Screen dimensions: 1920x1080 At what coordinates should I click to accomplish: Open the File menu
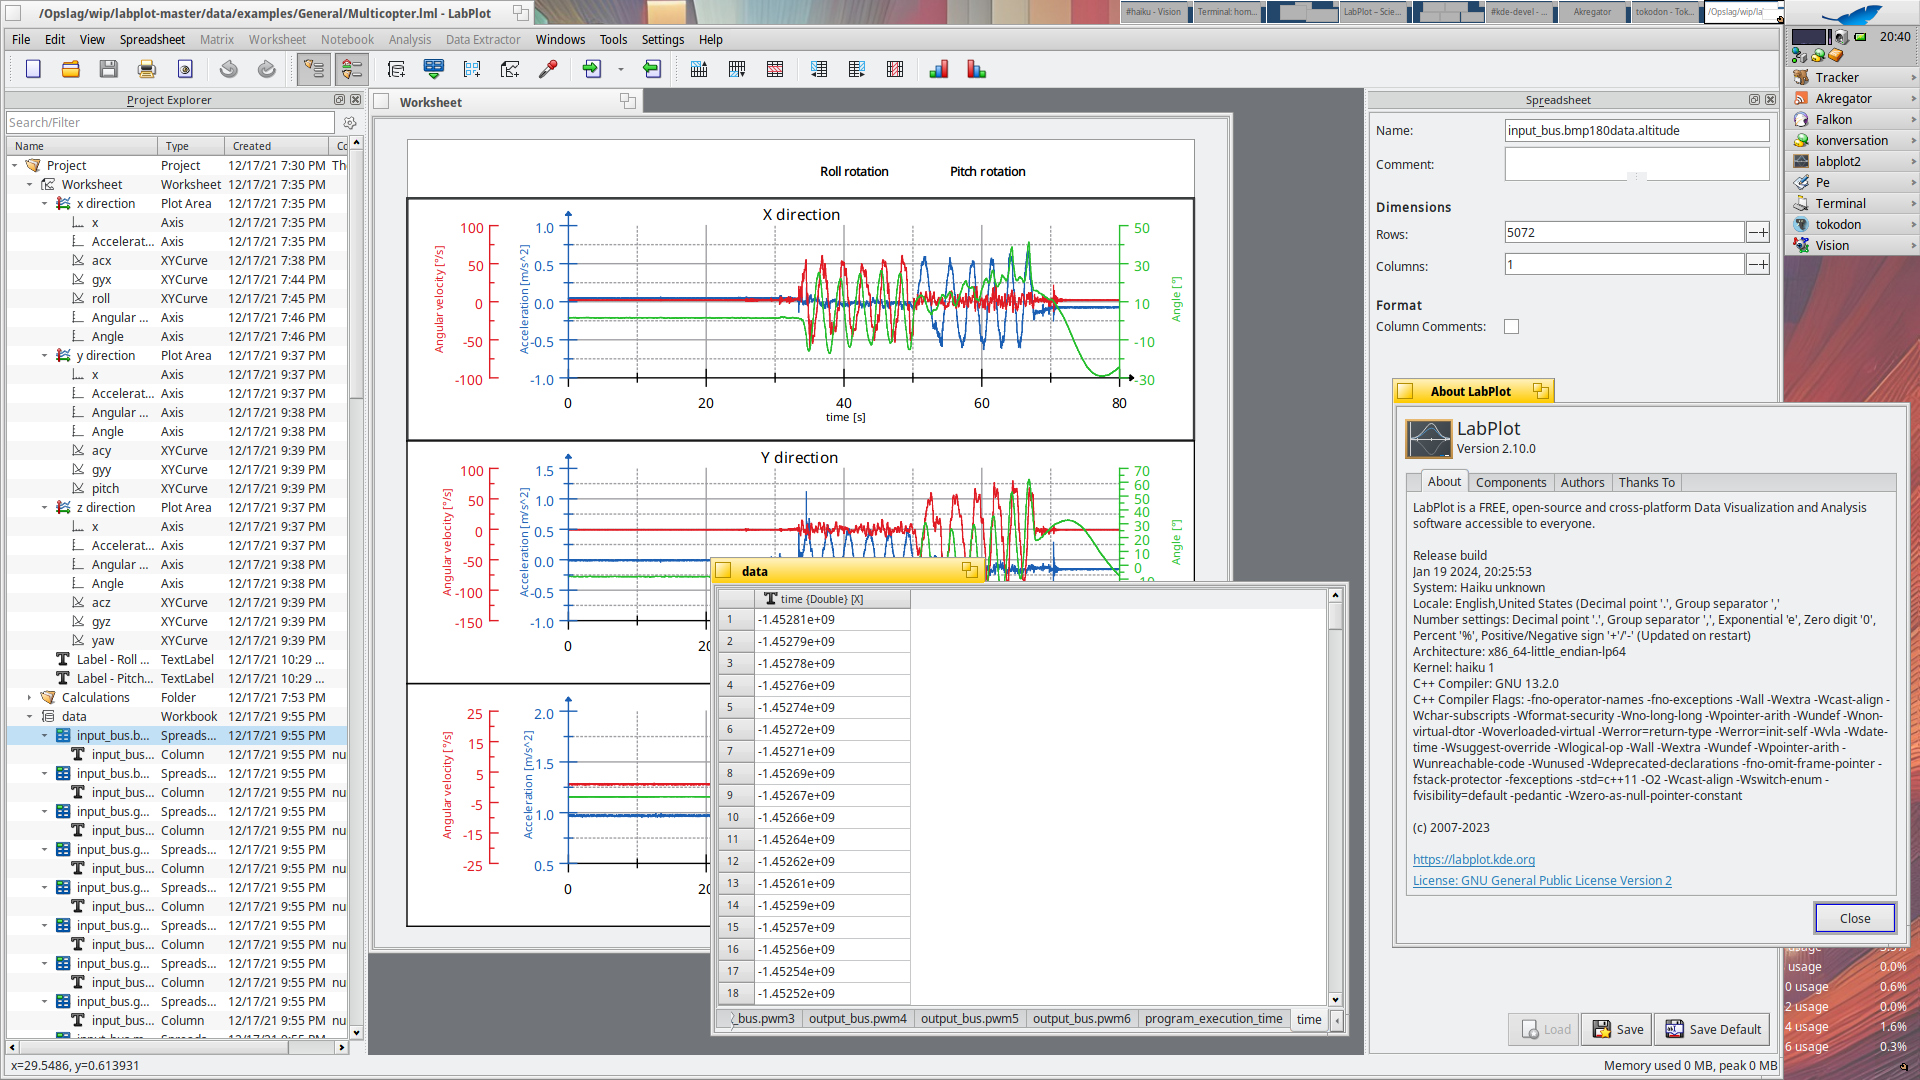coord(21,40)
